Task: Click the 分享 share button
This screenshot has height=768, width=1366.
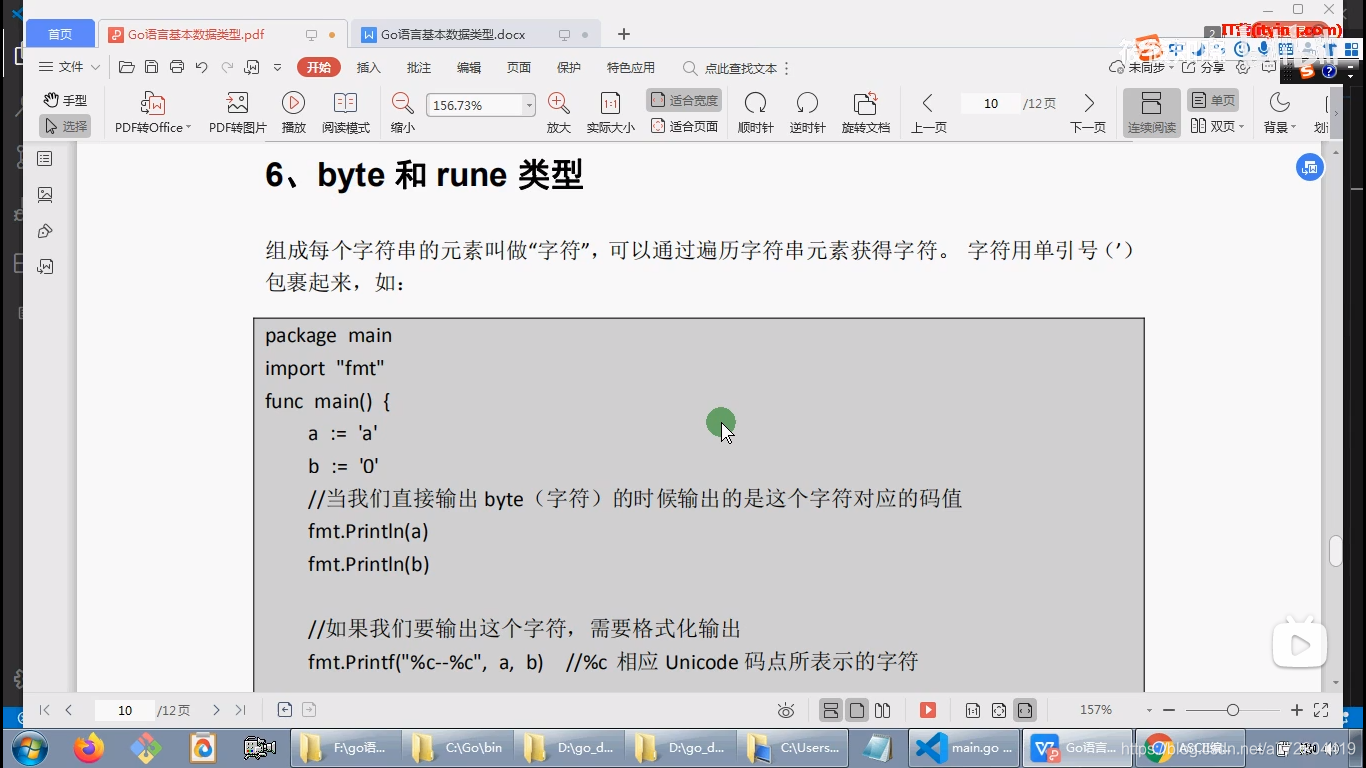Action: (1203, 67)
